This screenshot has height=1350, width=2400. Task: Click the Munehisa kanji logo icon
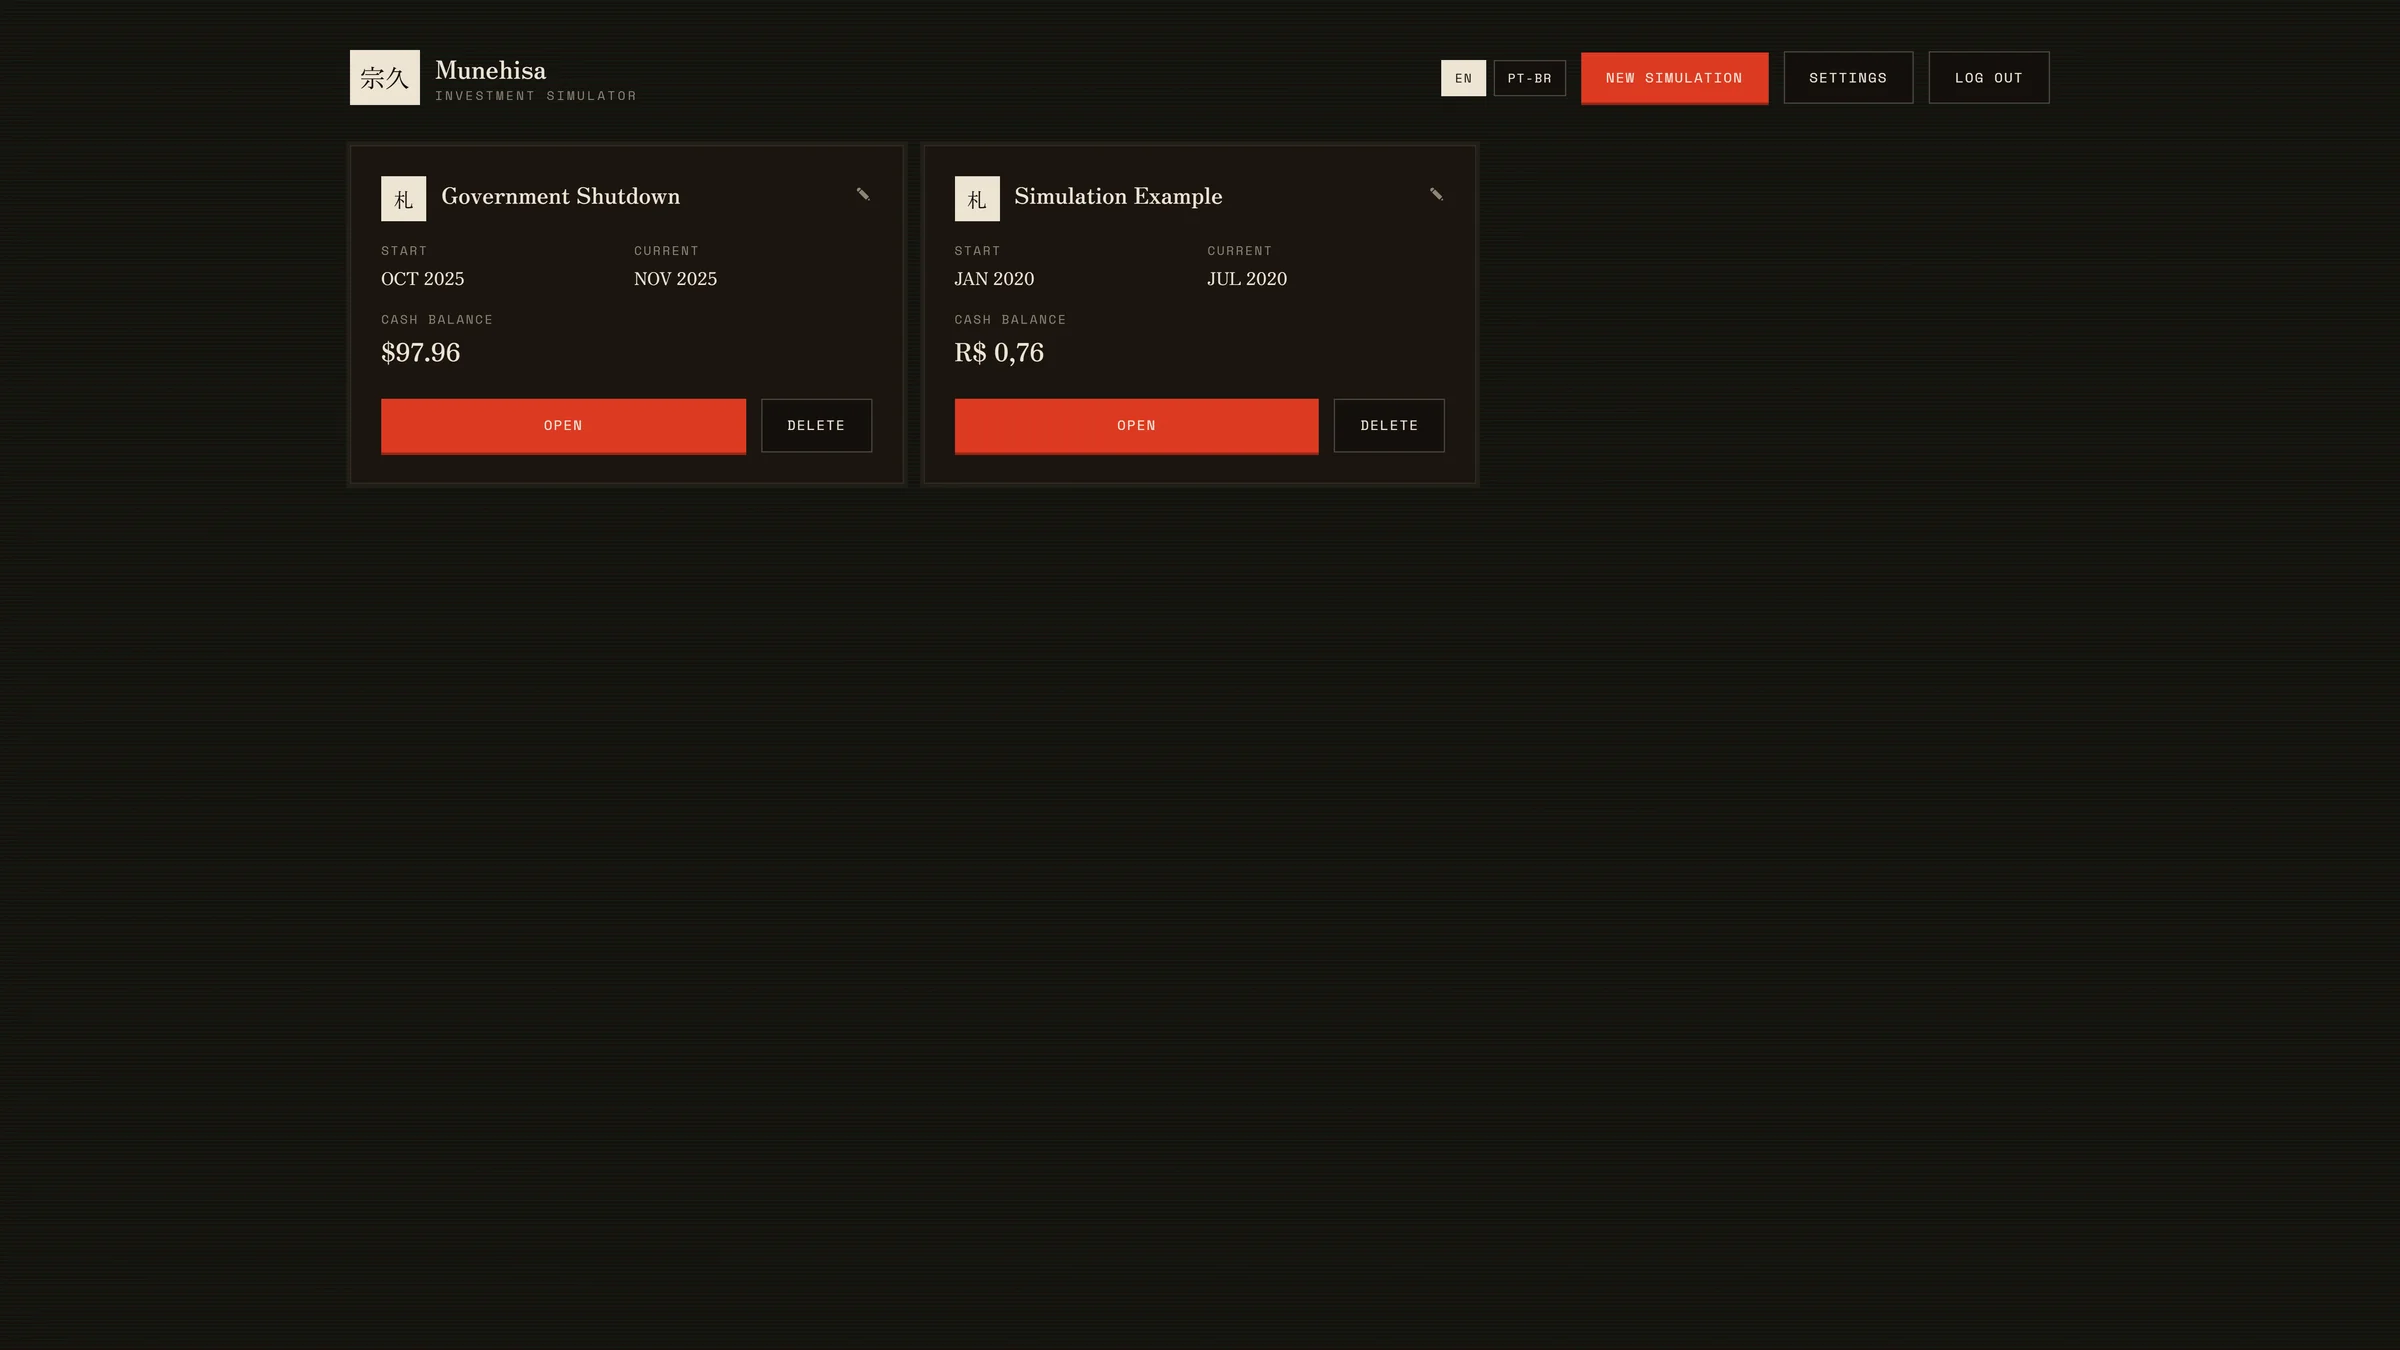[x=384, y=77]
